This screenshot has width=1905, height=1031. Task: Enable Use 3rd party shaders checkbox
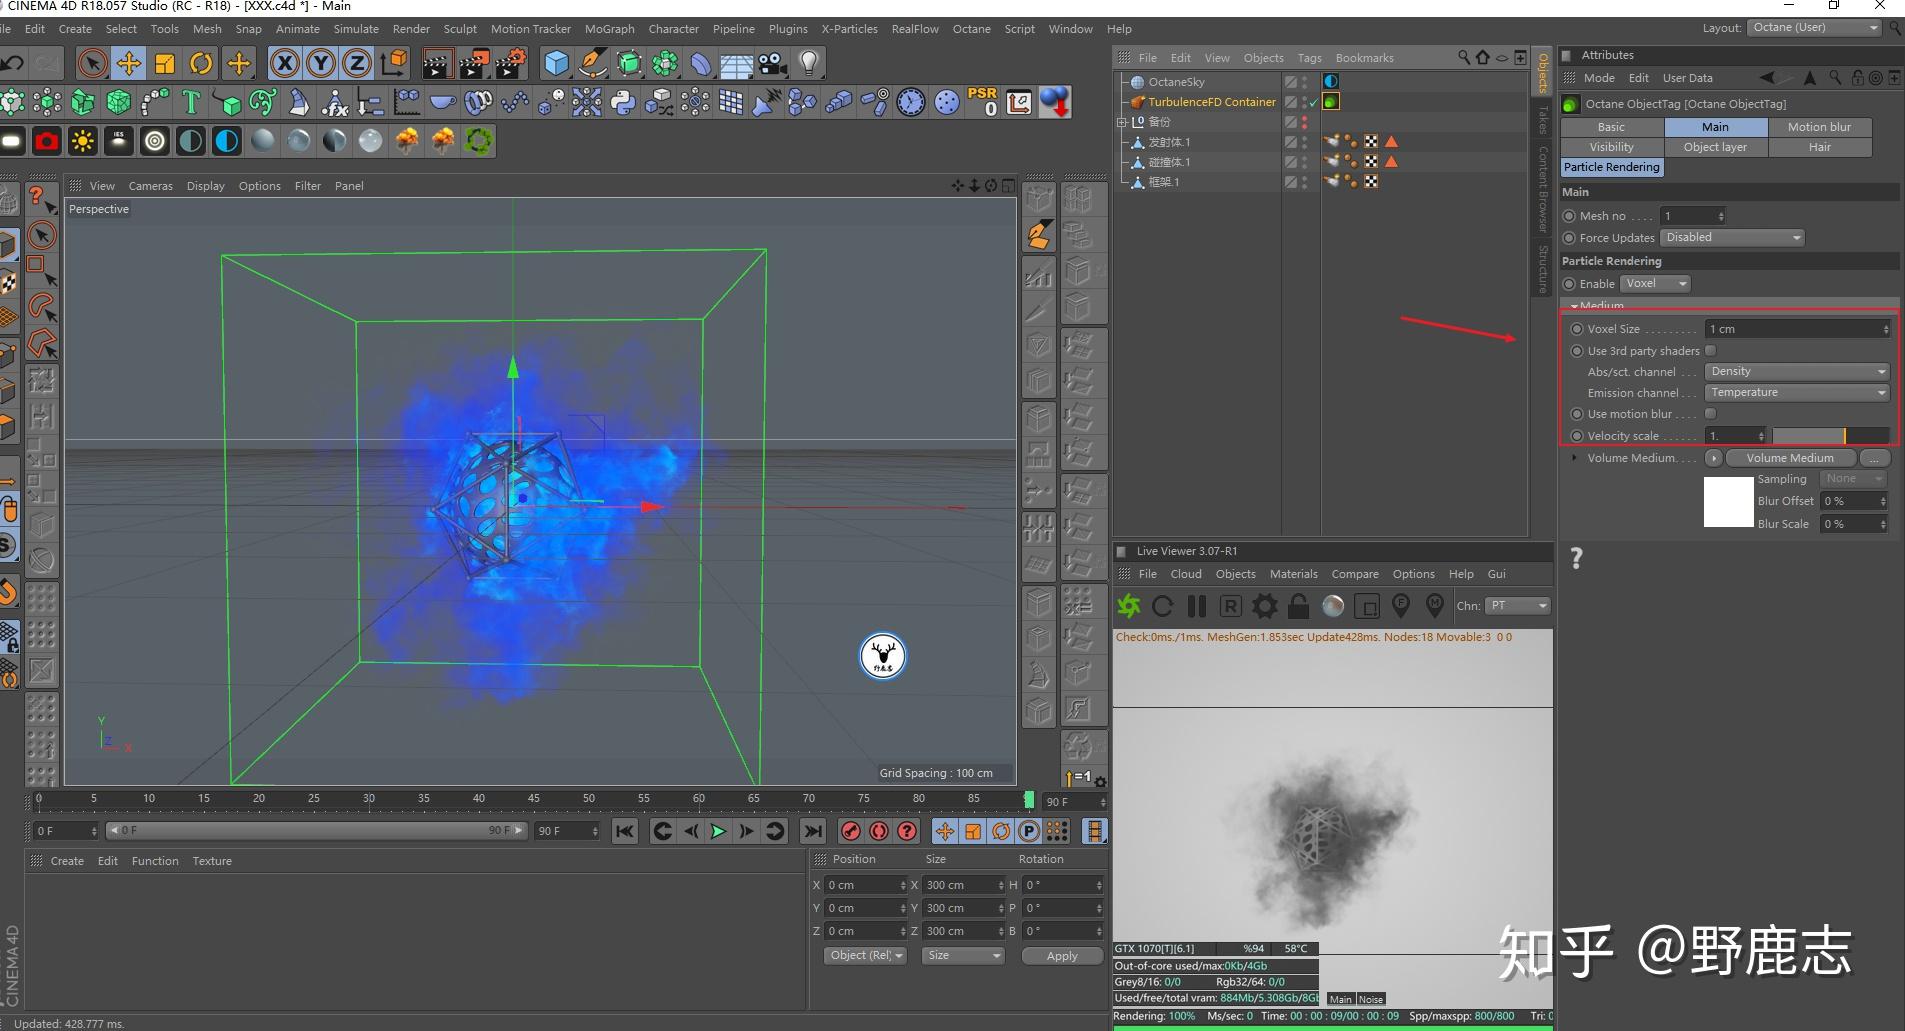click(1710, 351)
